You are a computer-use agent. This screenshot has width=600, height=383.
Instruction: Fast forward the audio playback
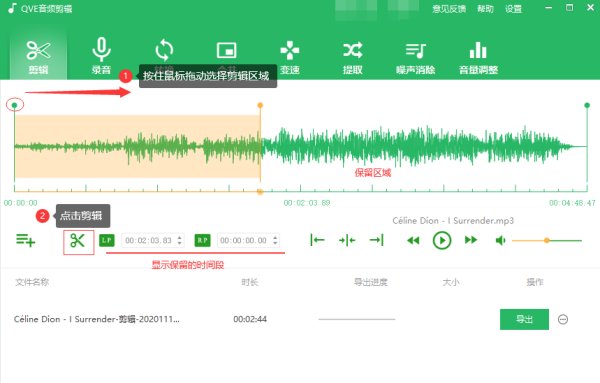471,240
